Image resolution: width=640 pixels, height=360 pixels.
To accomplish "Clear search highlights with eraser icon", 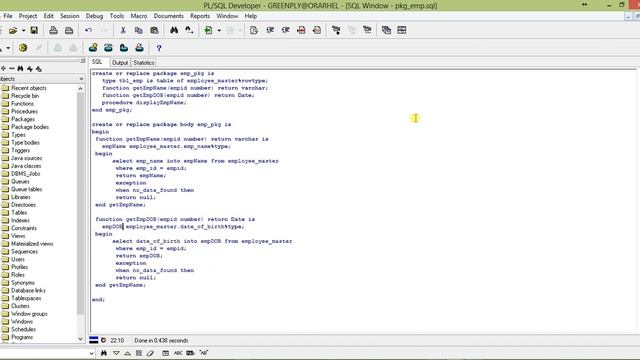I will [150, 353].
